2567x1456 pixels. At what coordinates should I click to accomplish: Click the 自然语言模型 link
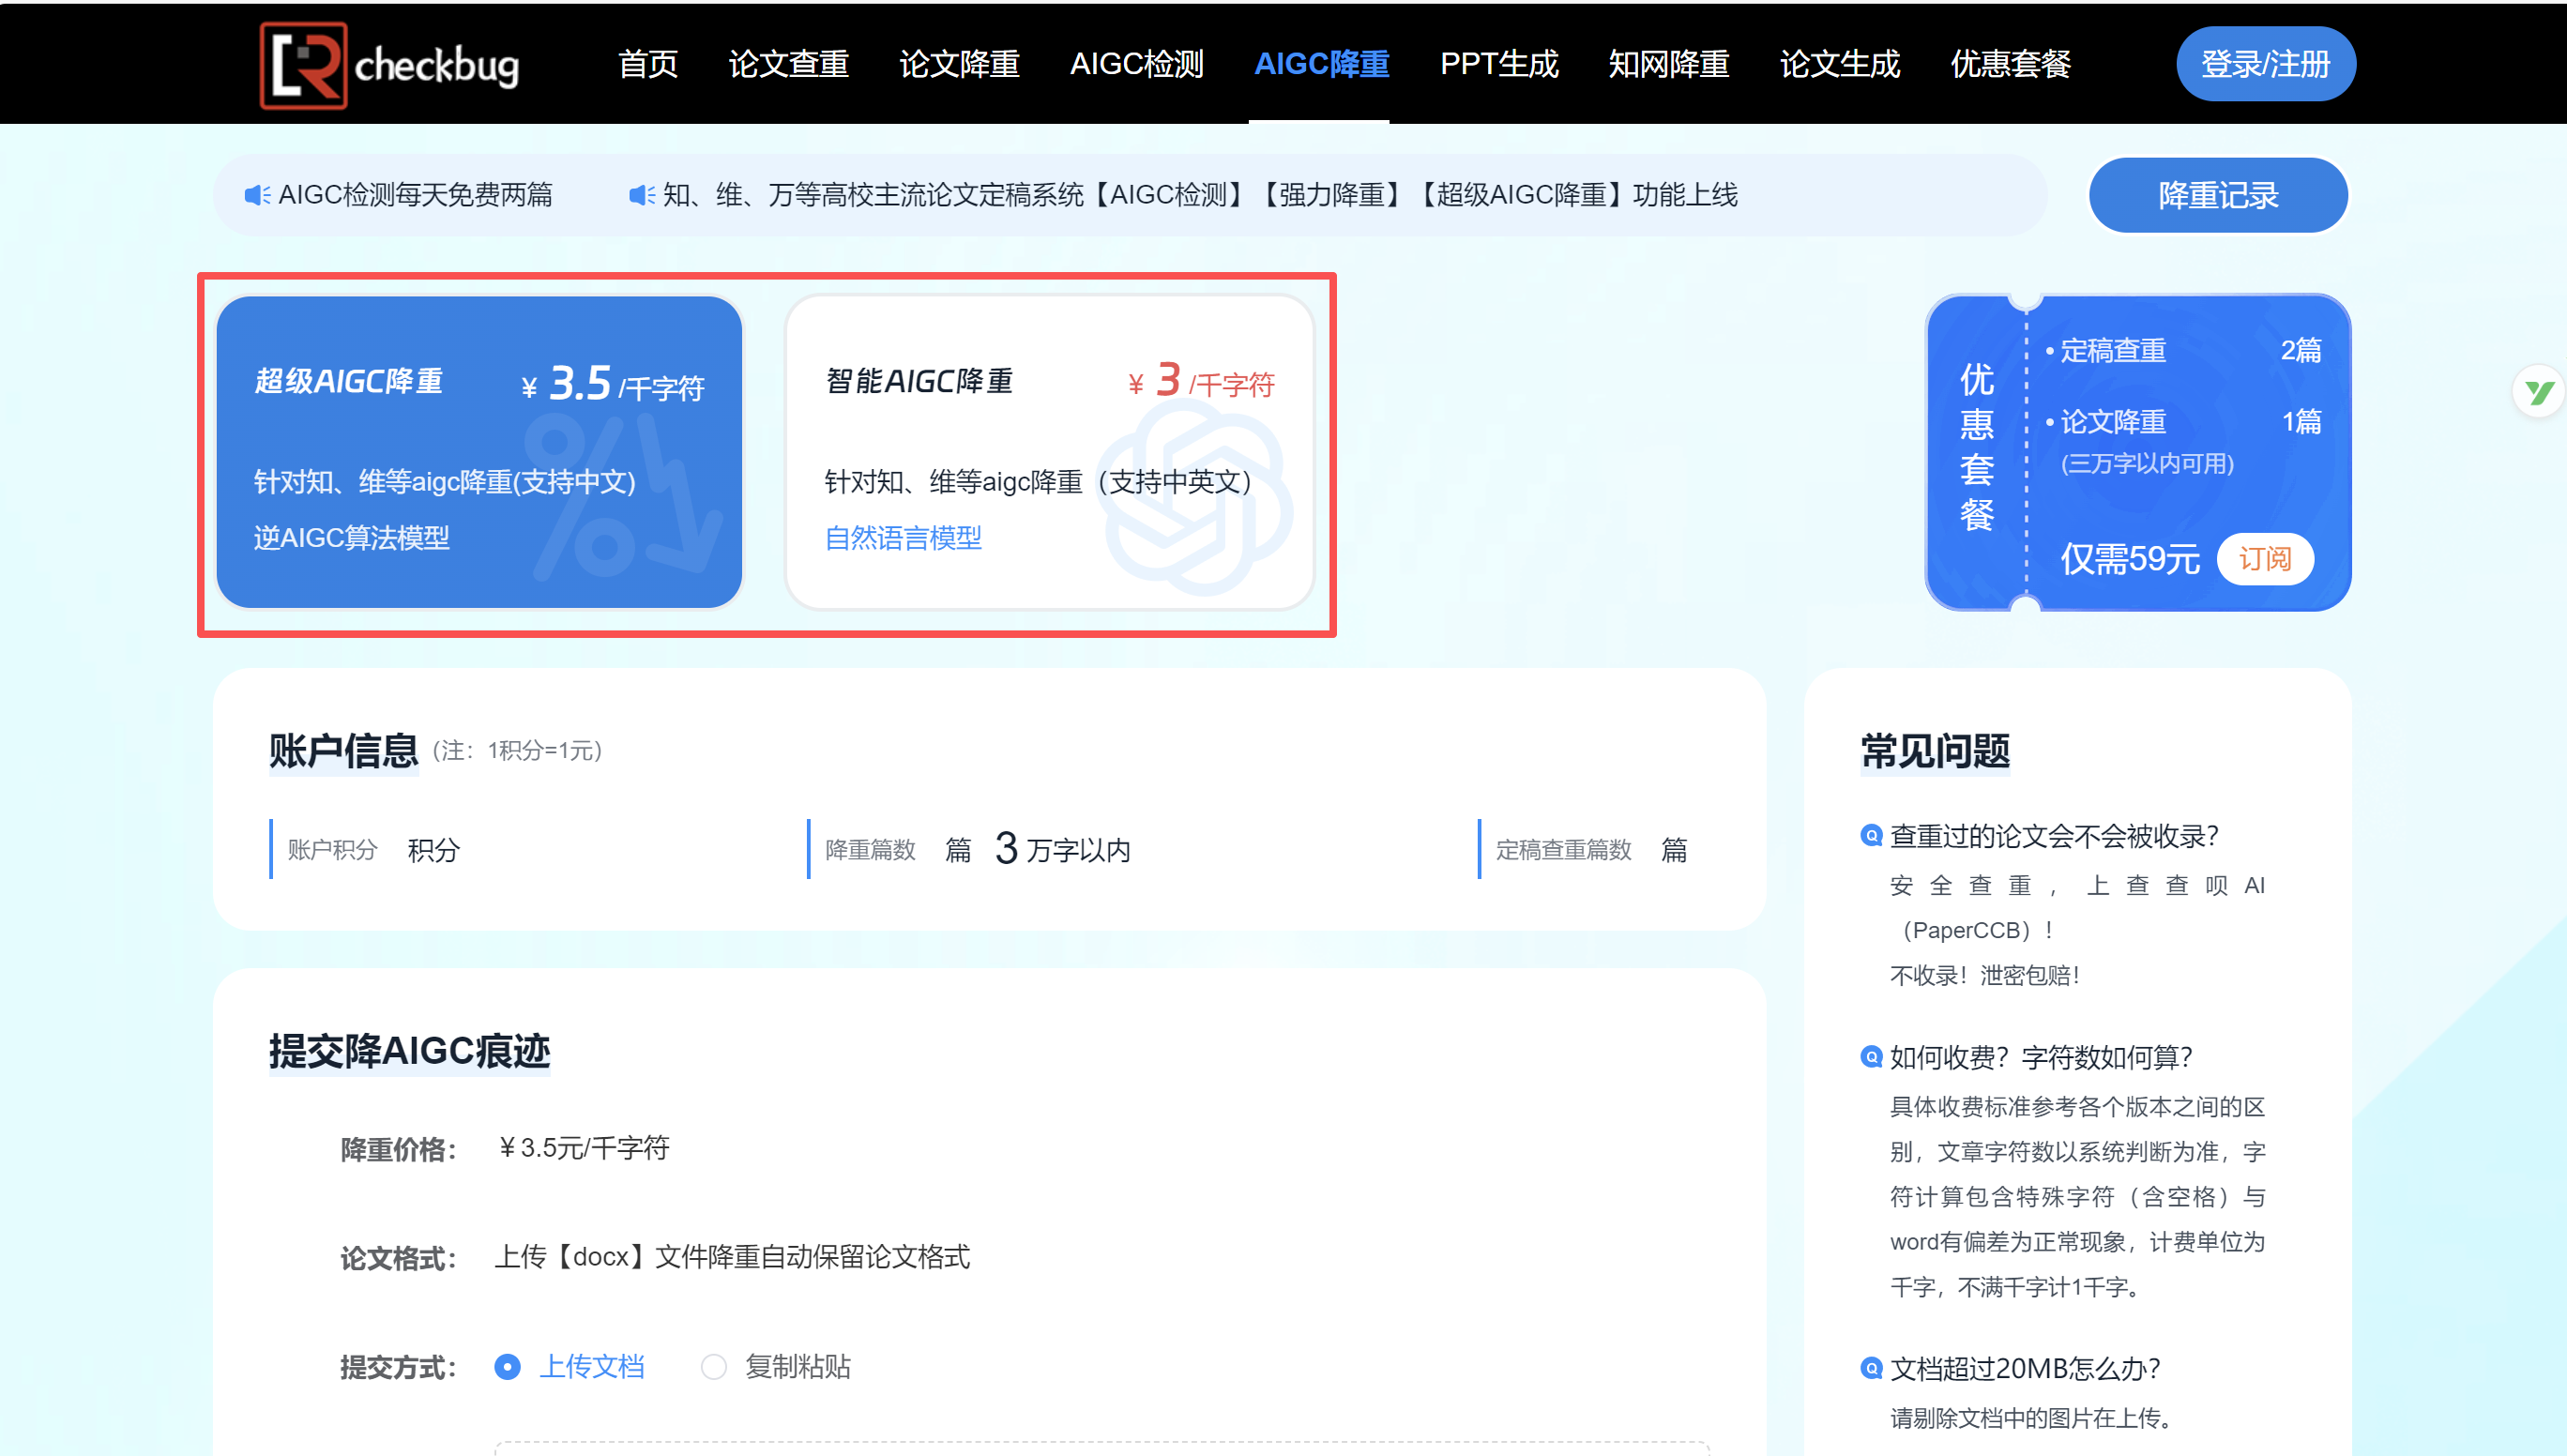tap(903, 538)
